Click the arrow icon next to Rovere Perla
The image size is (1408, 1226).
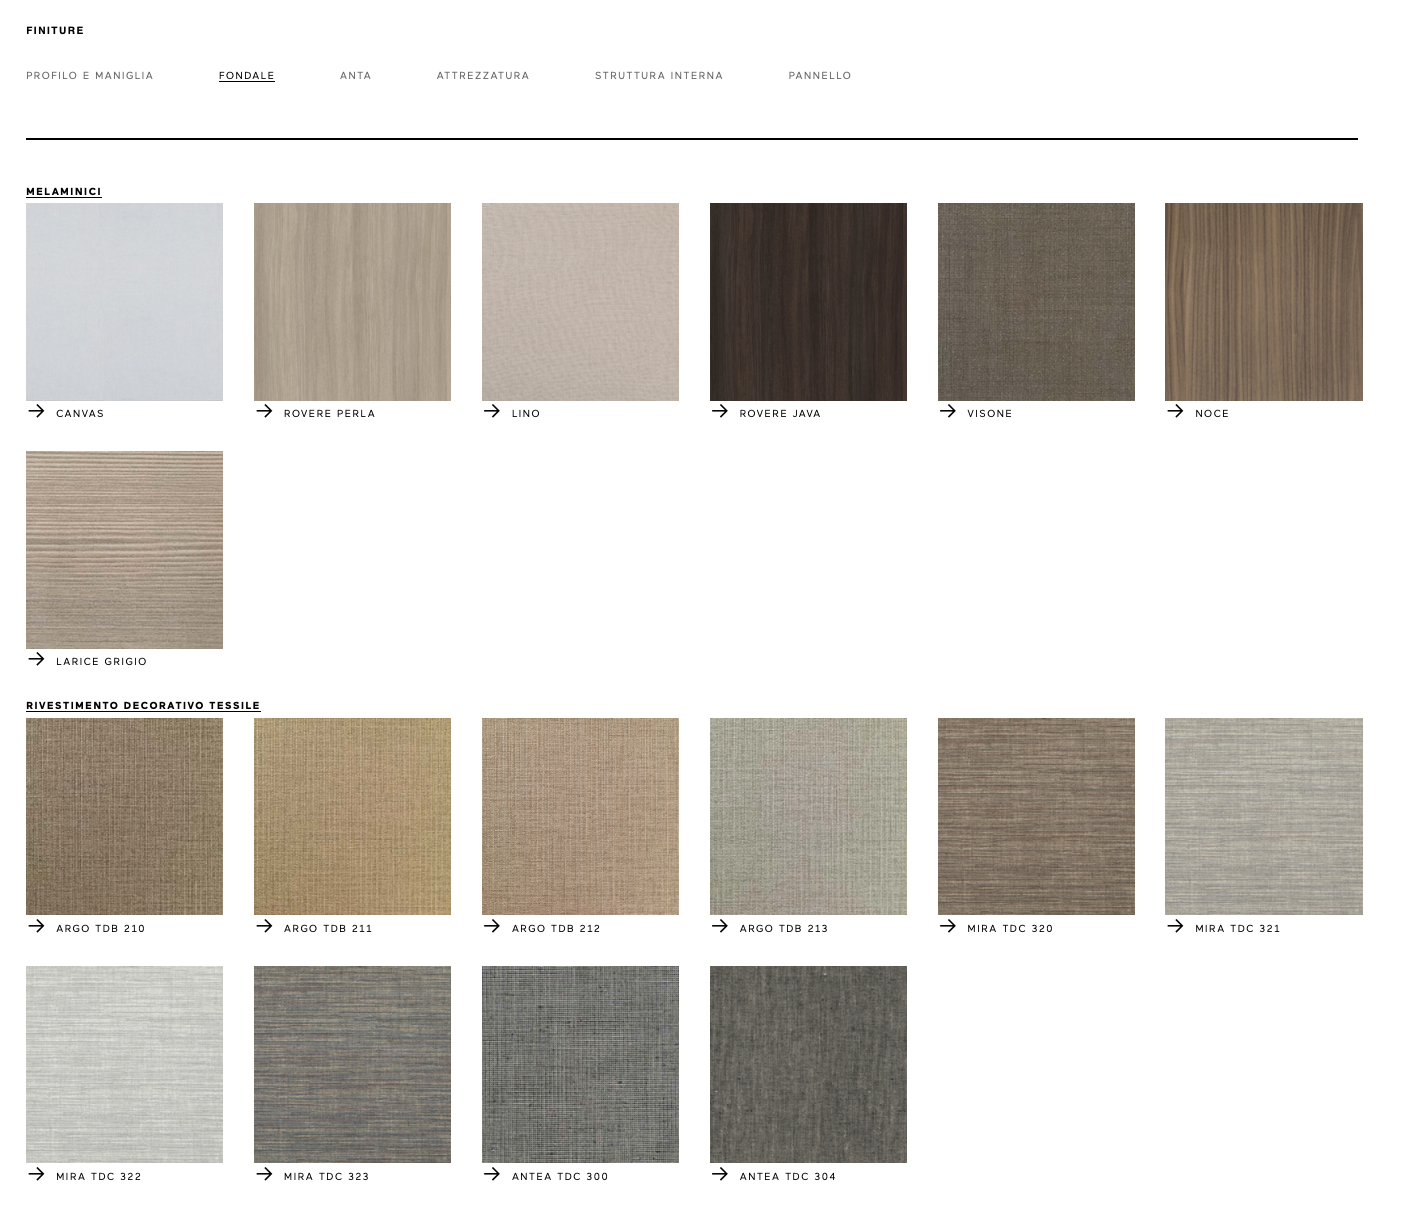point(264,411)
